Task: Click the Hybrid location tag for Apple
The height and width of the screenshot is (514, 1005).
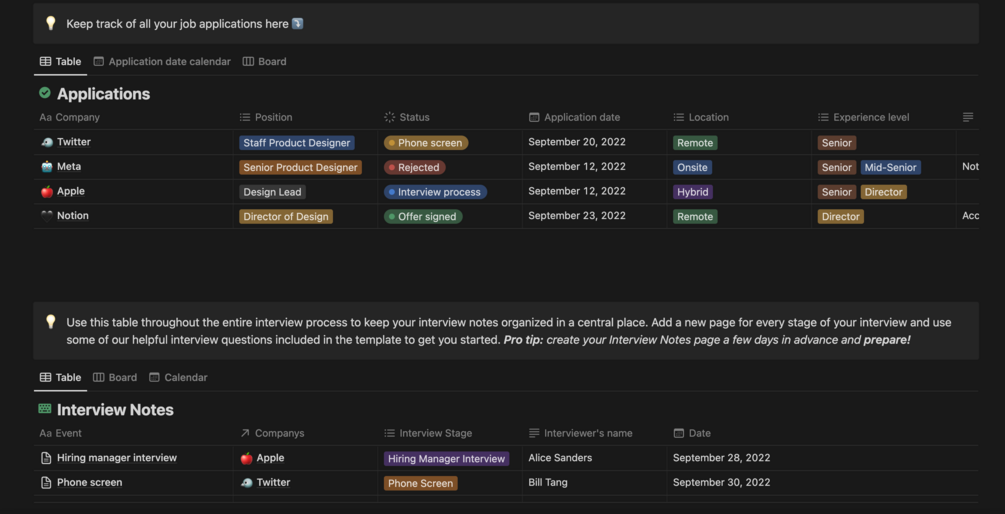Action: 692,192
